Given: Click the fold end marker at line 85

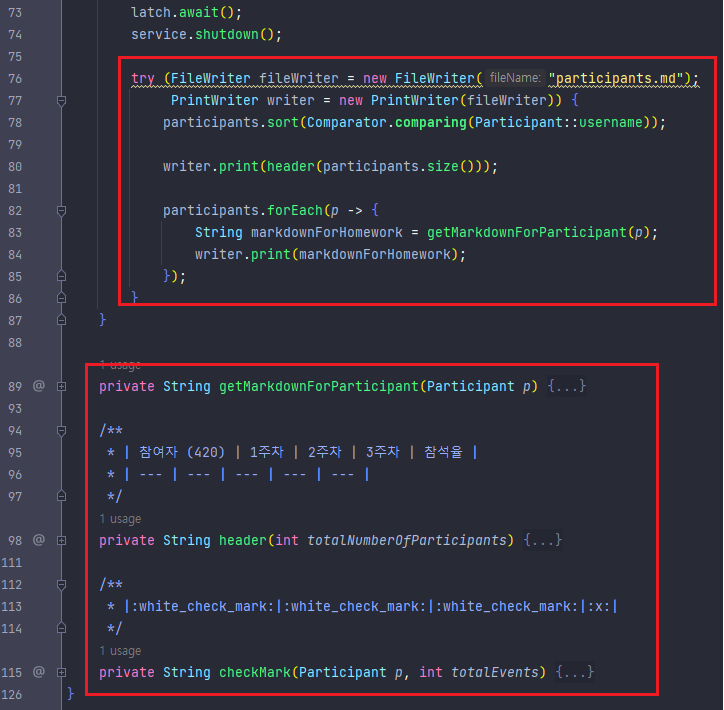Looking at the screenshot, I should 61,276.
